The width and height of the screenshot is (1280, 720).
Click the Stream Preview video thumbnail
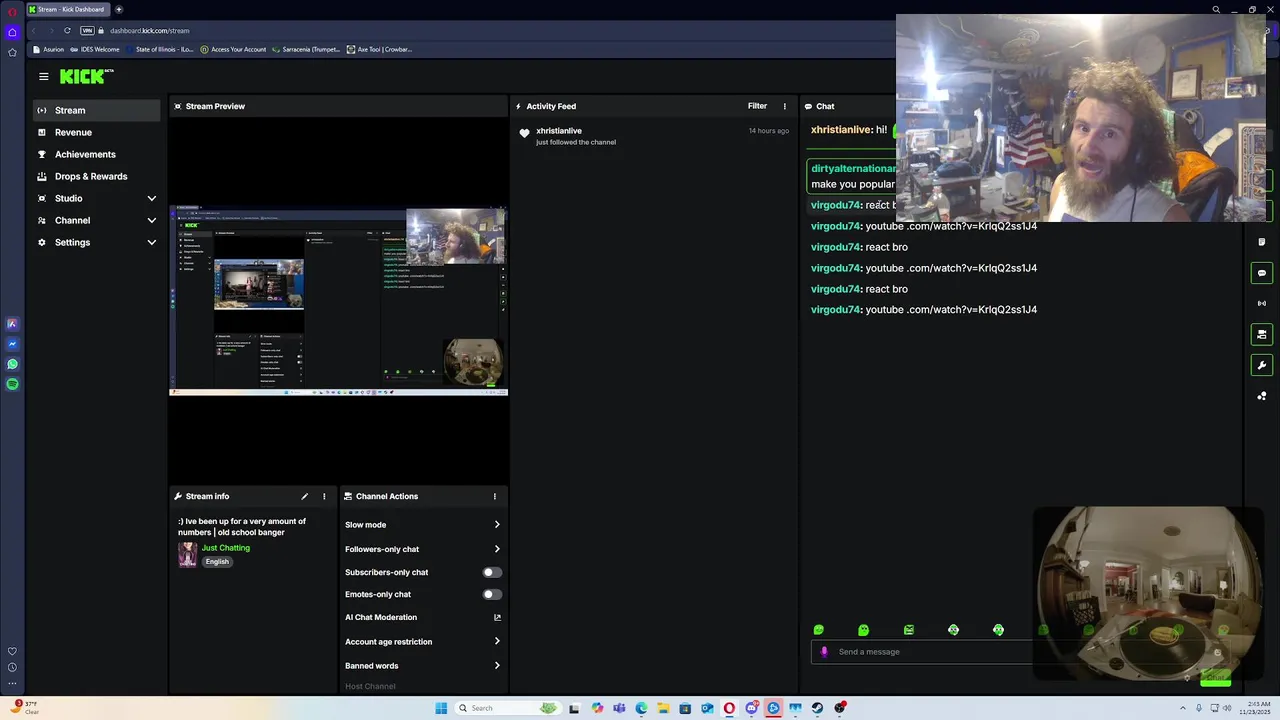click(x=338, y=300)
